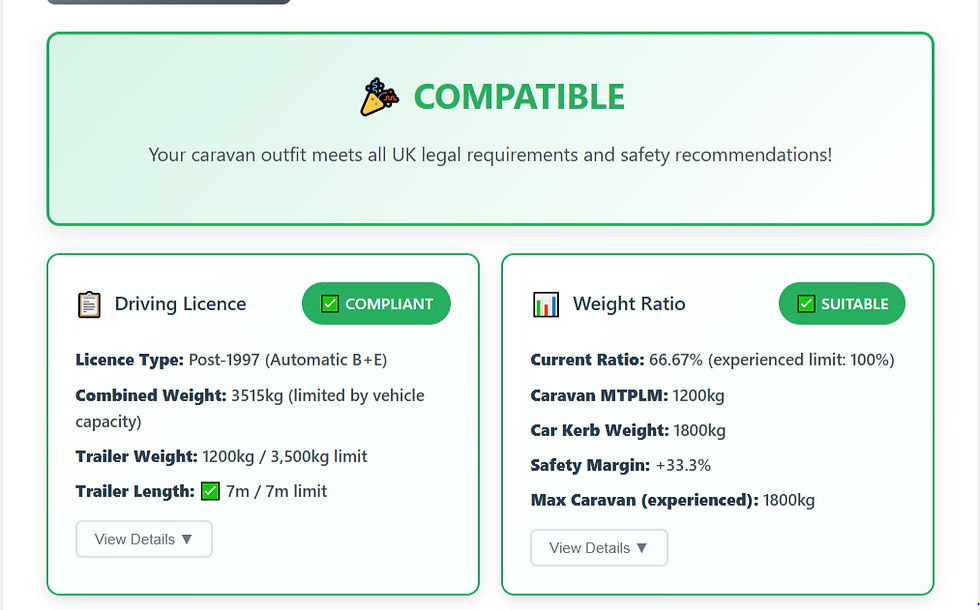Click the clipboard icon beside Driving Licence
This screenshot has width=980, height=610.
[x=89, y=303]
